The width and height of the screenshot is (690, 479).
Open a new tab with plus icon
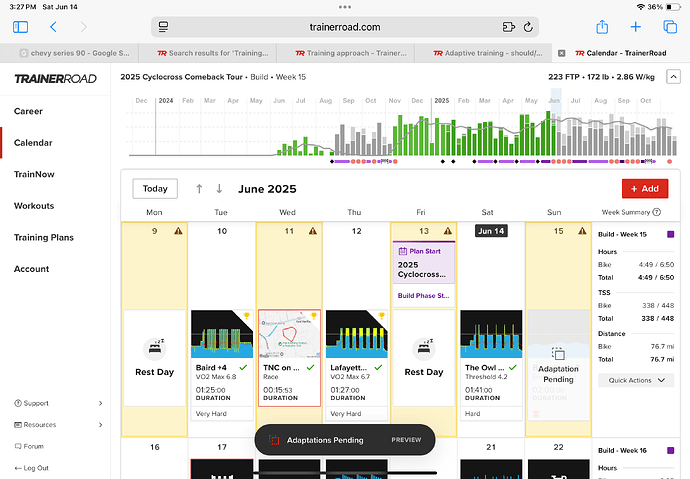point(635,27)
